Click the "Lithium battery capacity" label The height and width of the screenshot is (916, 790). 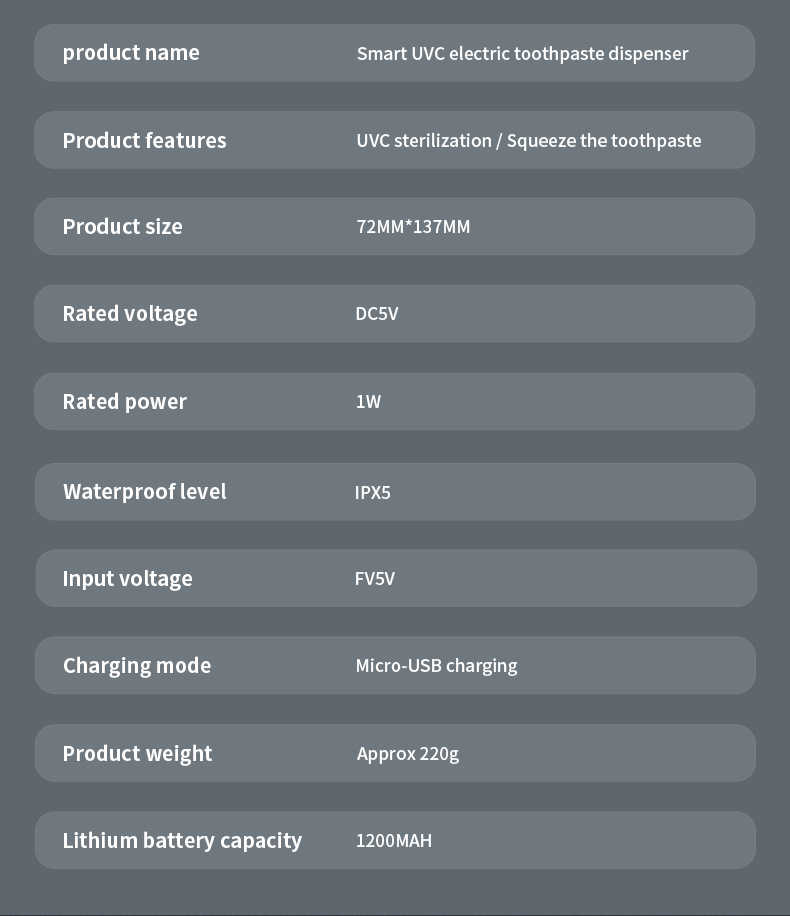click(x=182, y=841)
